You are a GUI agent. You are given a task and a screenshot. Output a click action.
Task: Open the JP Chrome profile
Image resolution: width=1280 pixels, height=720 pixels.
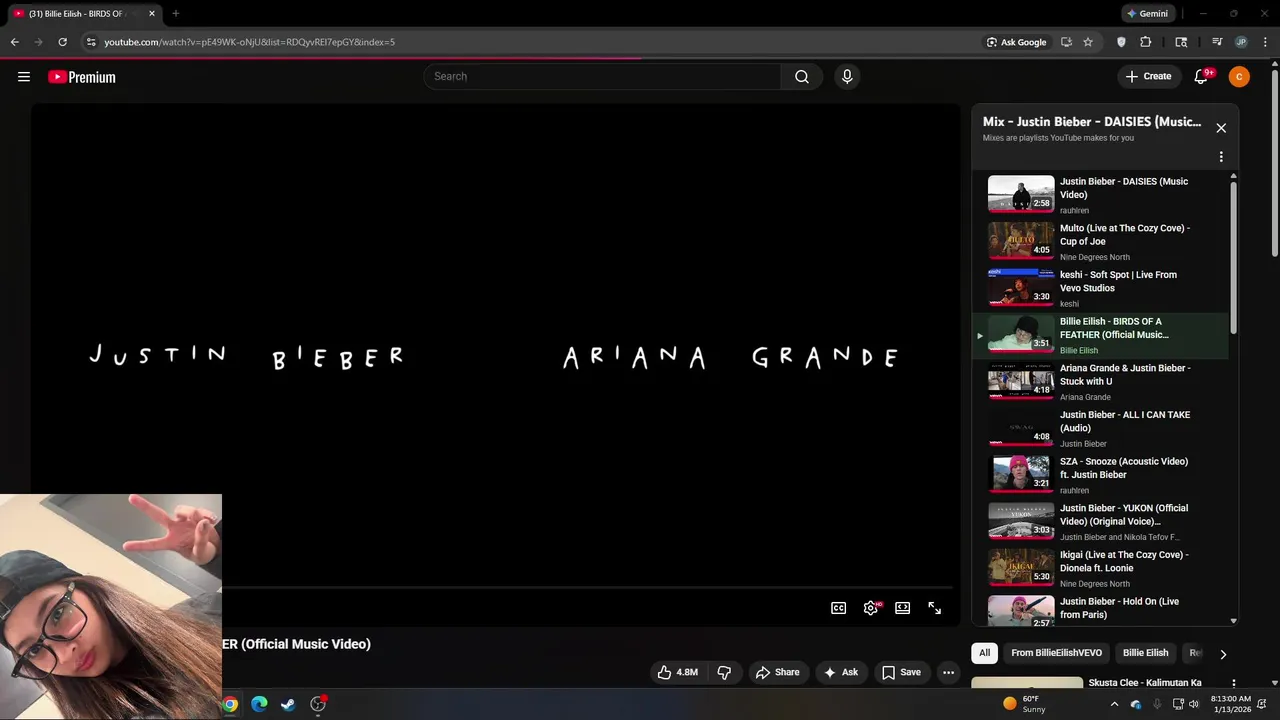pos(1241,42)
